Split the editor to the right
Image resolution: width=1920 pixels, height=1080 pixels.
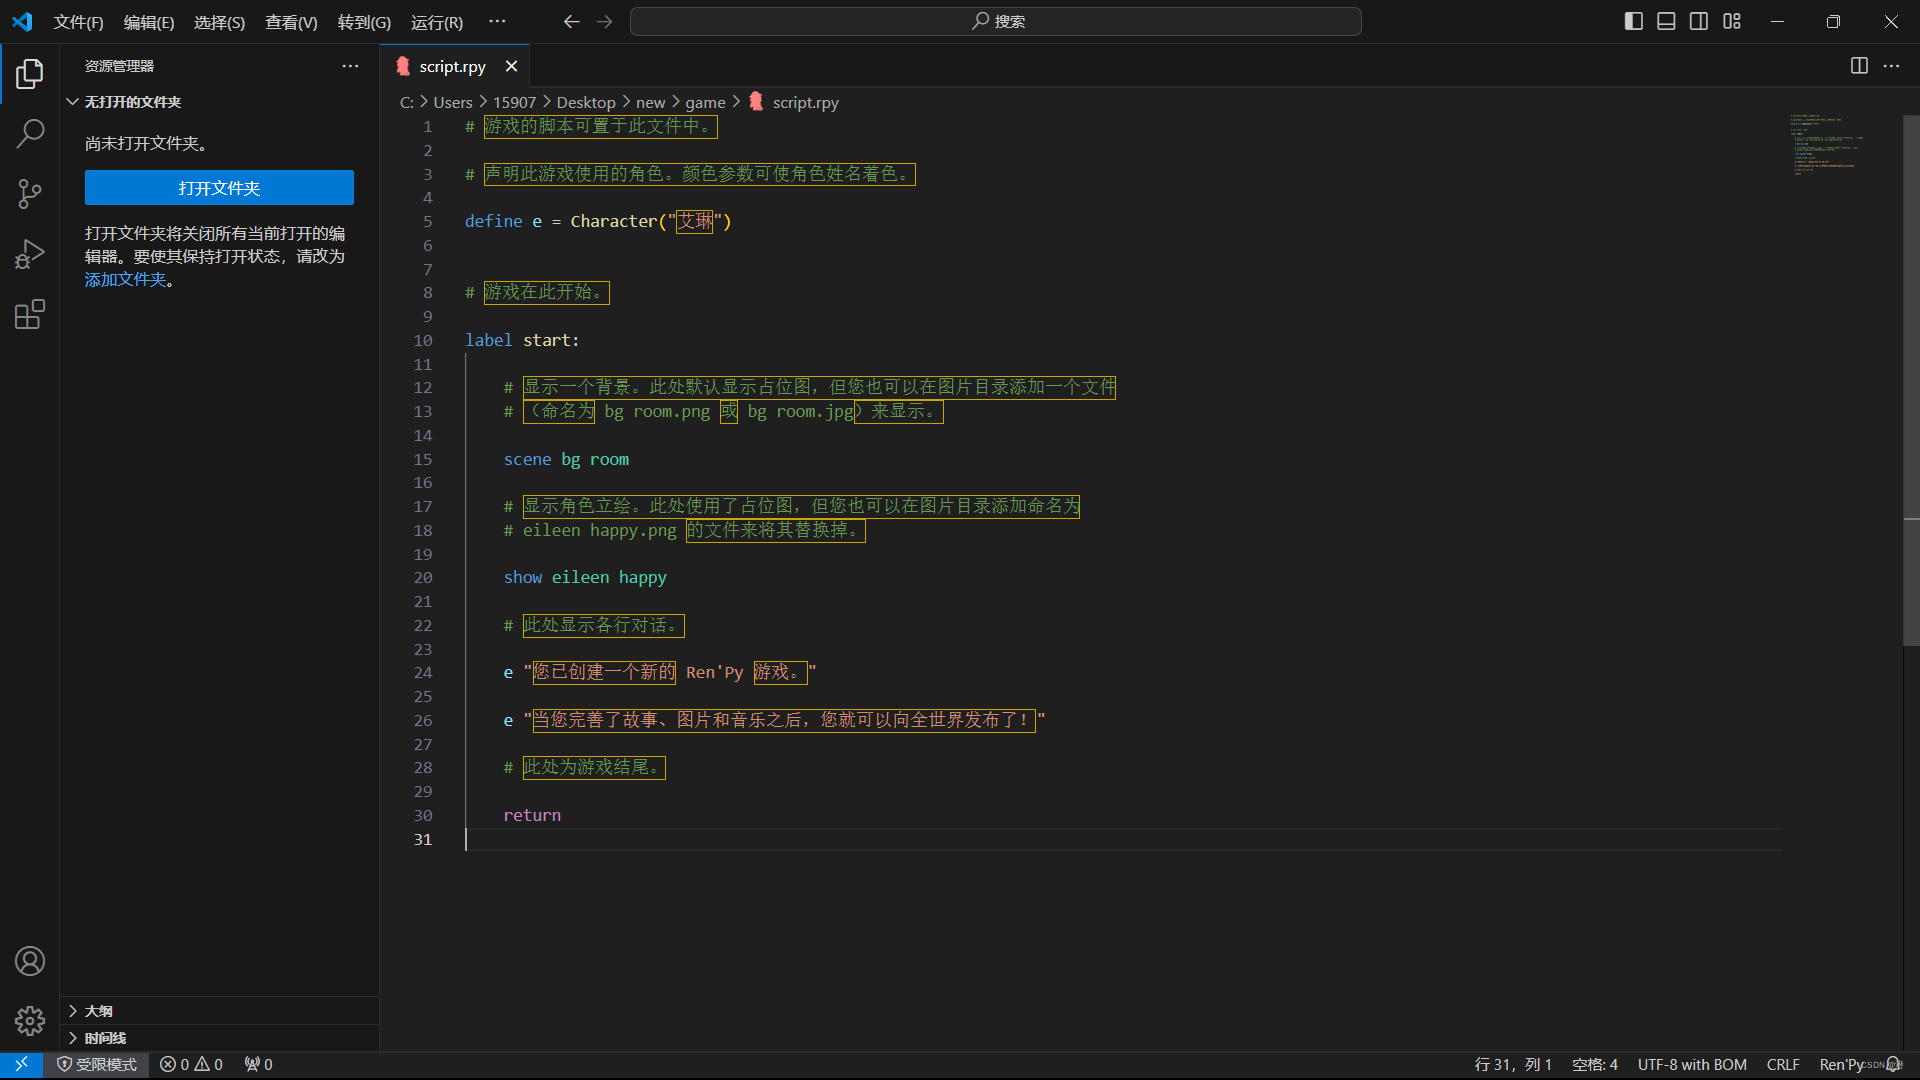click(1859, 66)
